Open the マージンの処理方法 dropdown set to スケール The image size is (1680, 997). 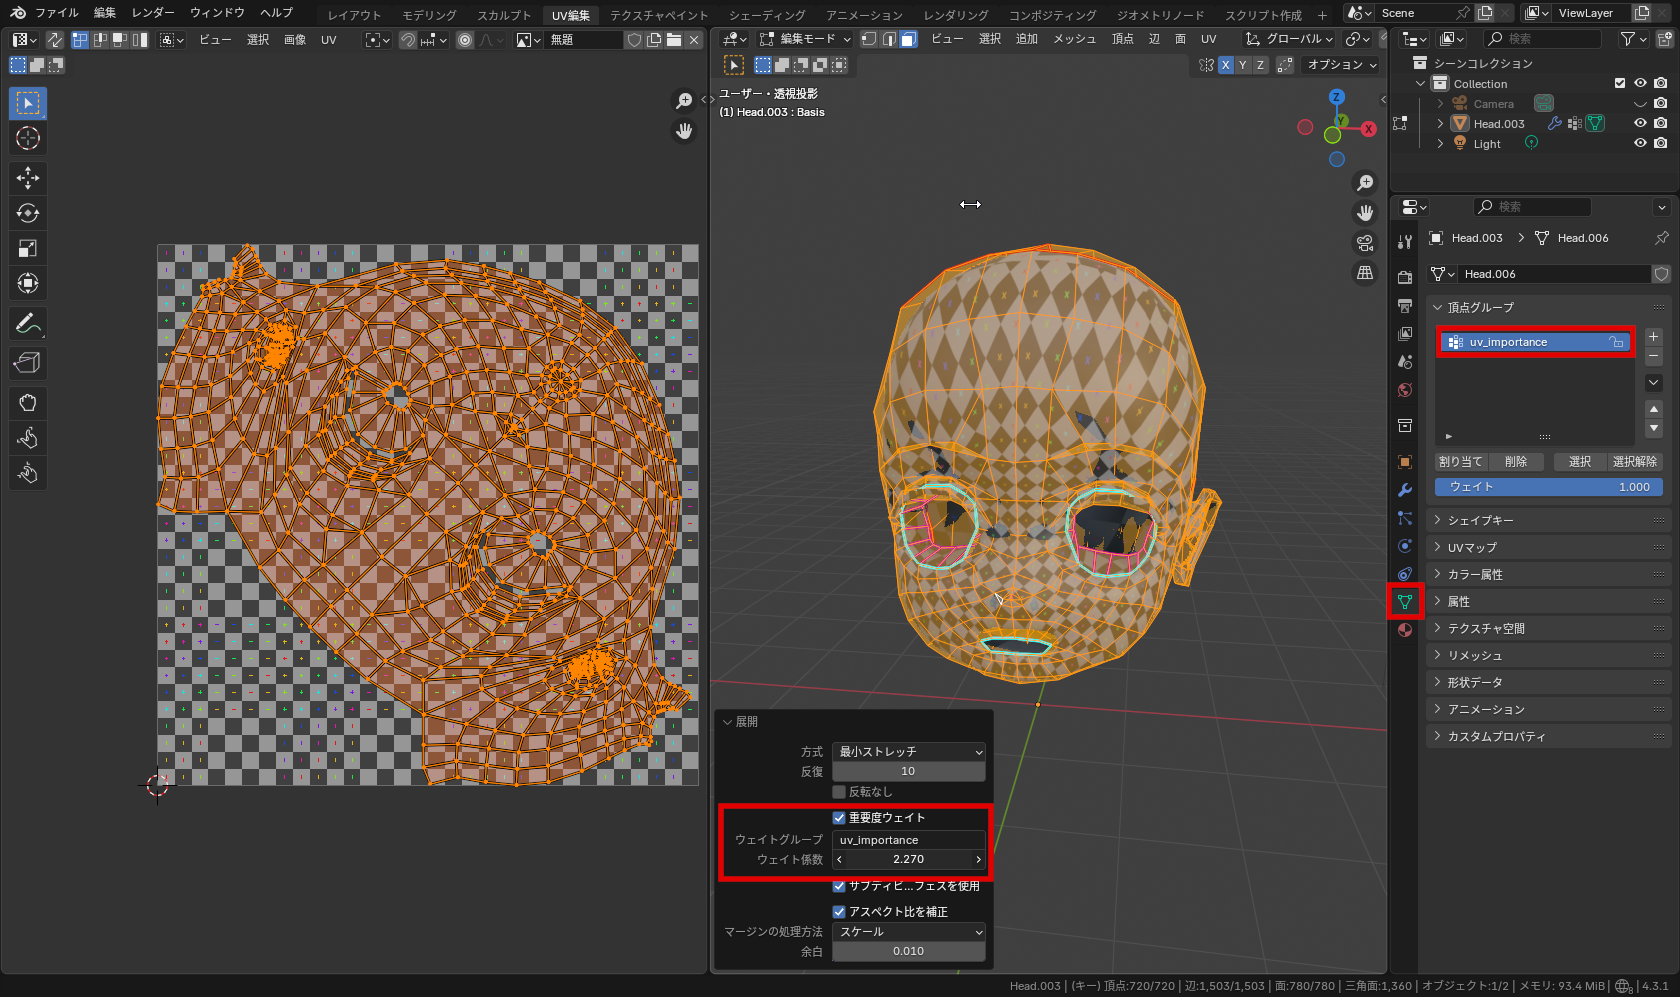[x=908, y=931]
